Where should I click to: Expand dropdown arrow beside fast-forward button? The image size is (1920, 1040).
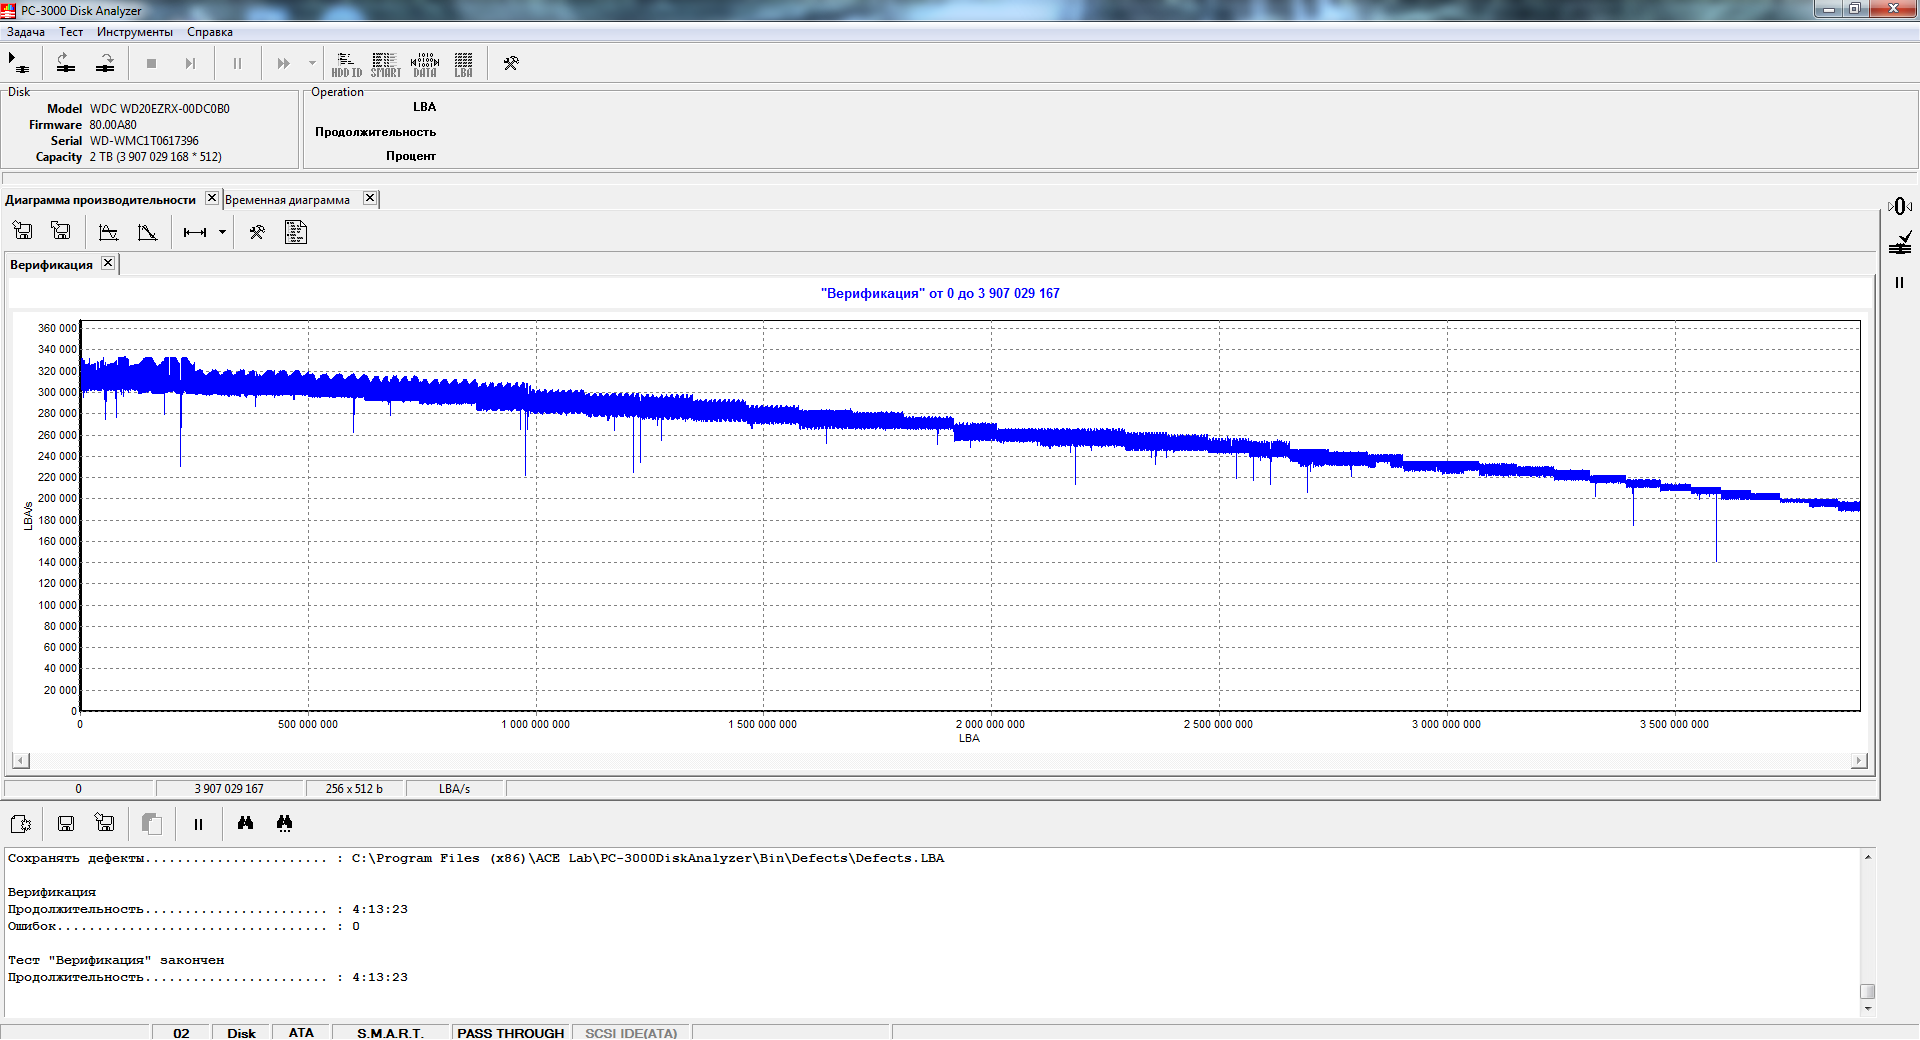pos(312,63)
